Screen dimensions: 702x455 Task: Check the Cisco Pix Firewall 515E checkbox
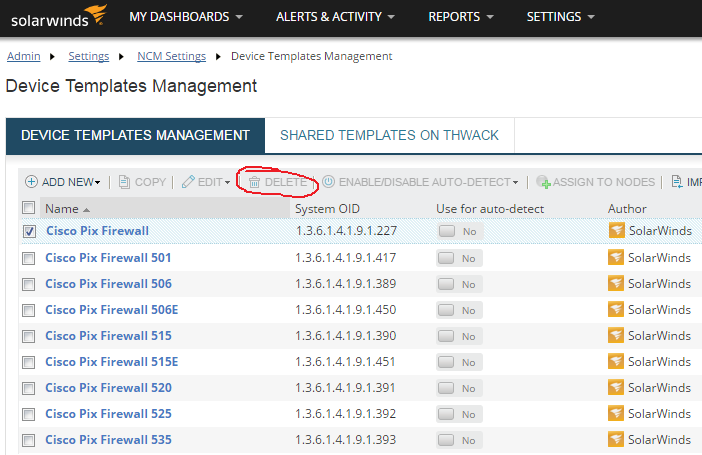pyautogui.click(x=29, y=362)
